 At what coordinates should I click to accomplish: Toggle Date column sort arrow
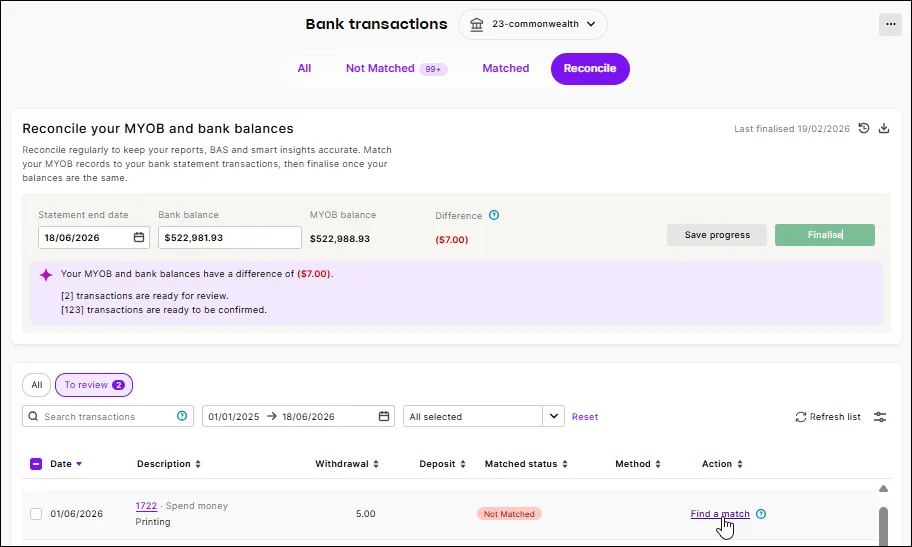[79, 464]
